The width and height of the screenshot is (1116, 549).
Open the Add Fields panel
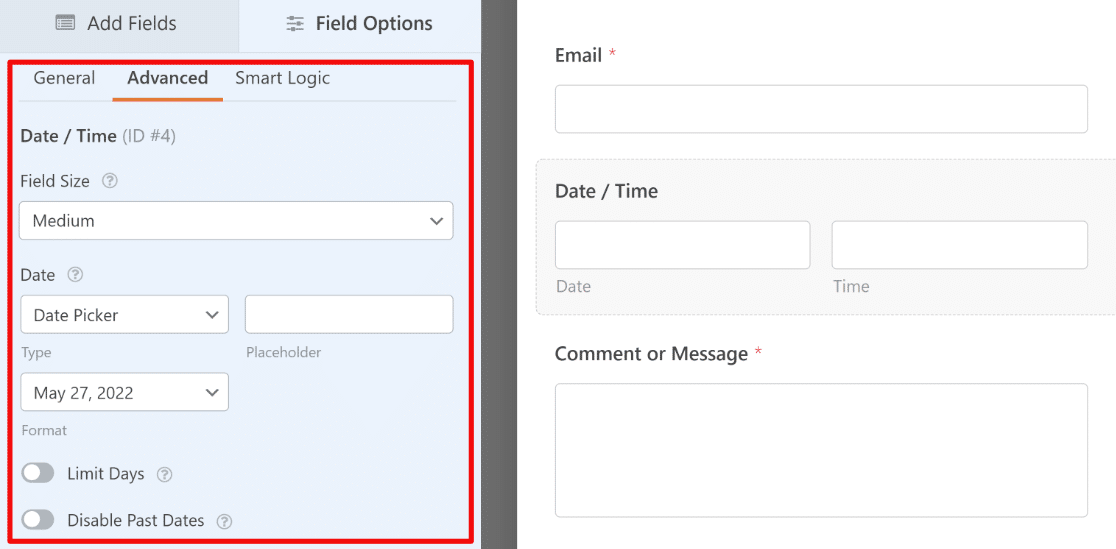120,24
